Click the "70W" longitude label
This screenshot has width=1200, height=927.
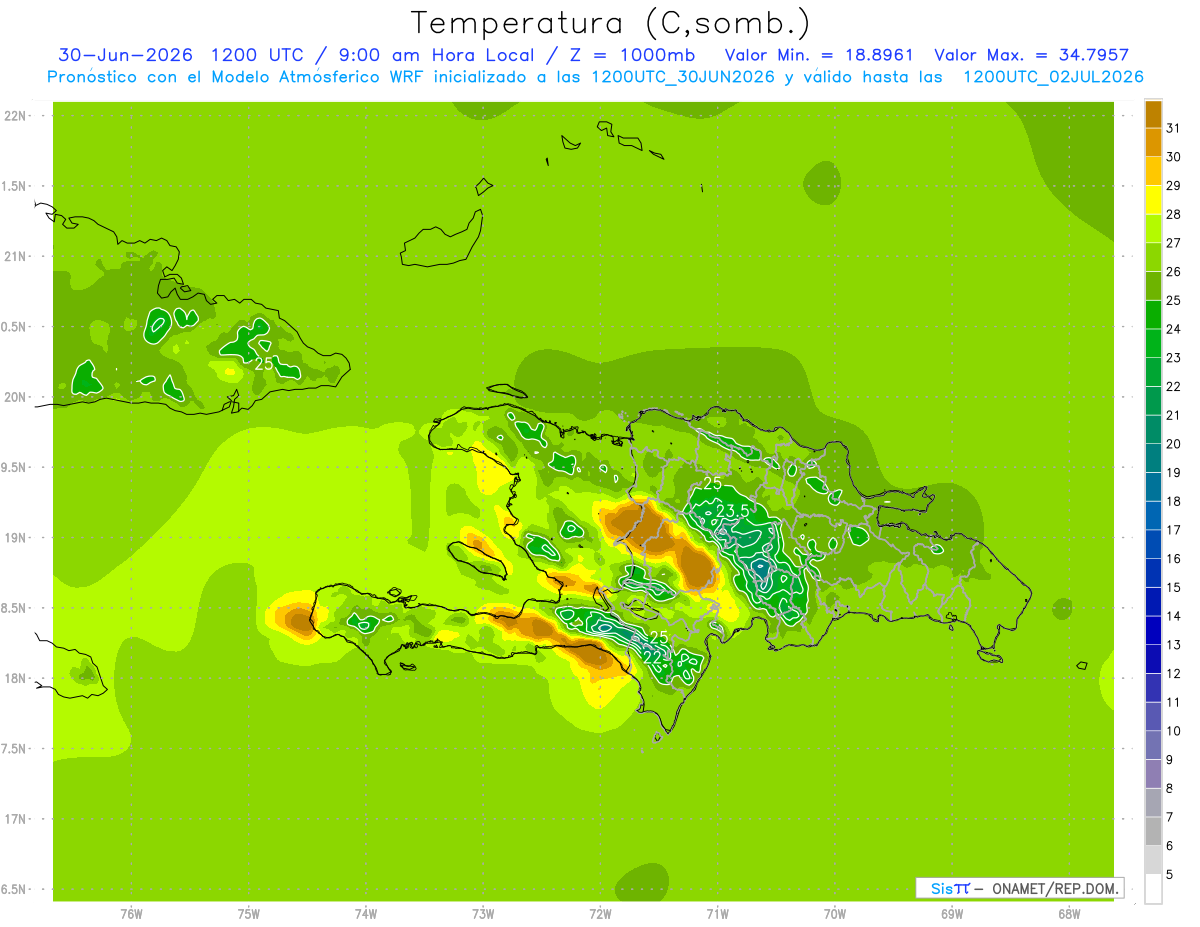(835, 914)
